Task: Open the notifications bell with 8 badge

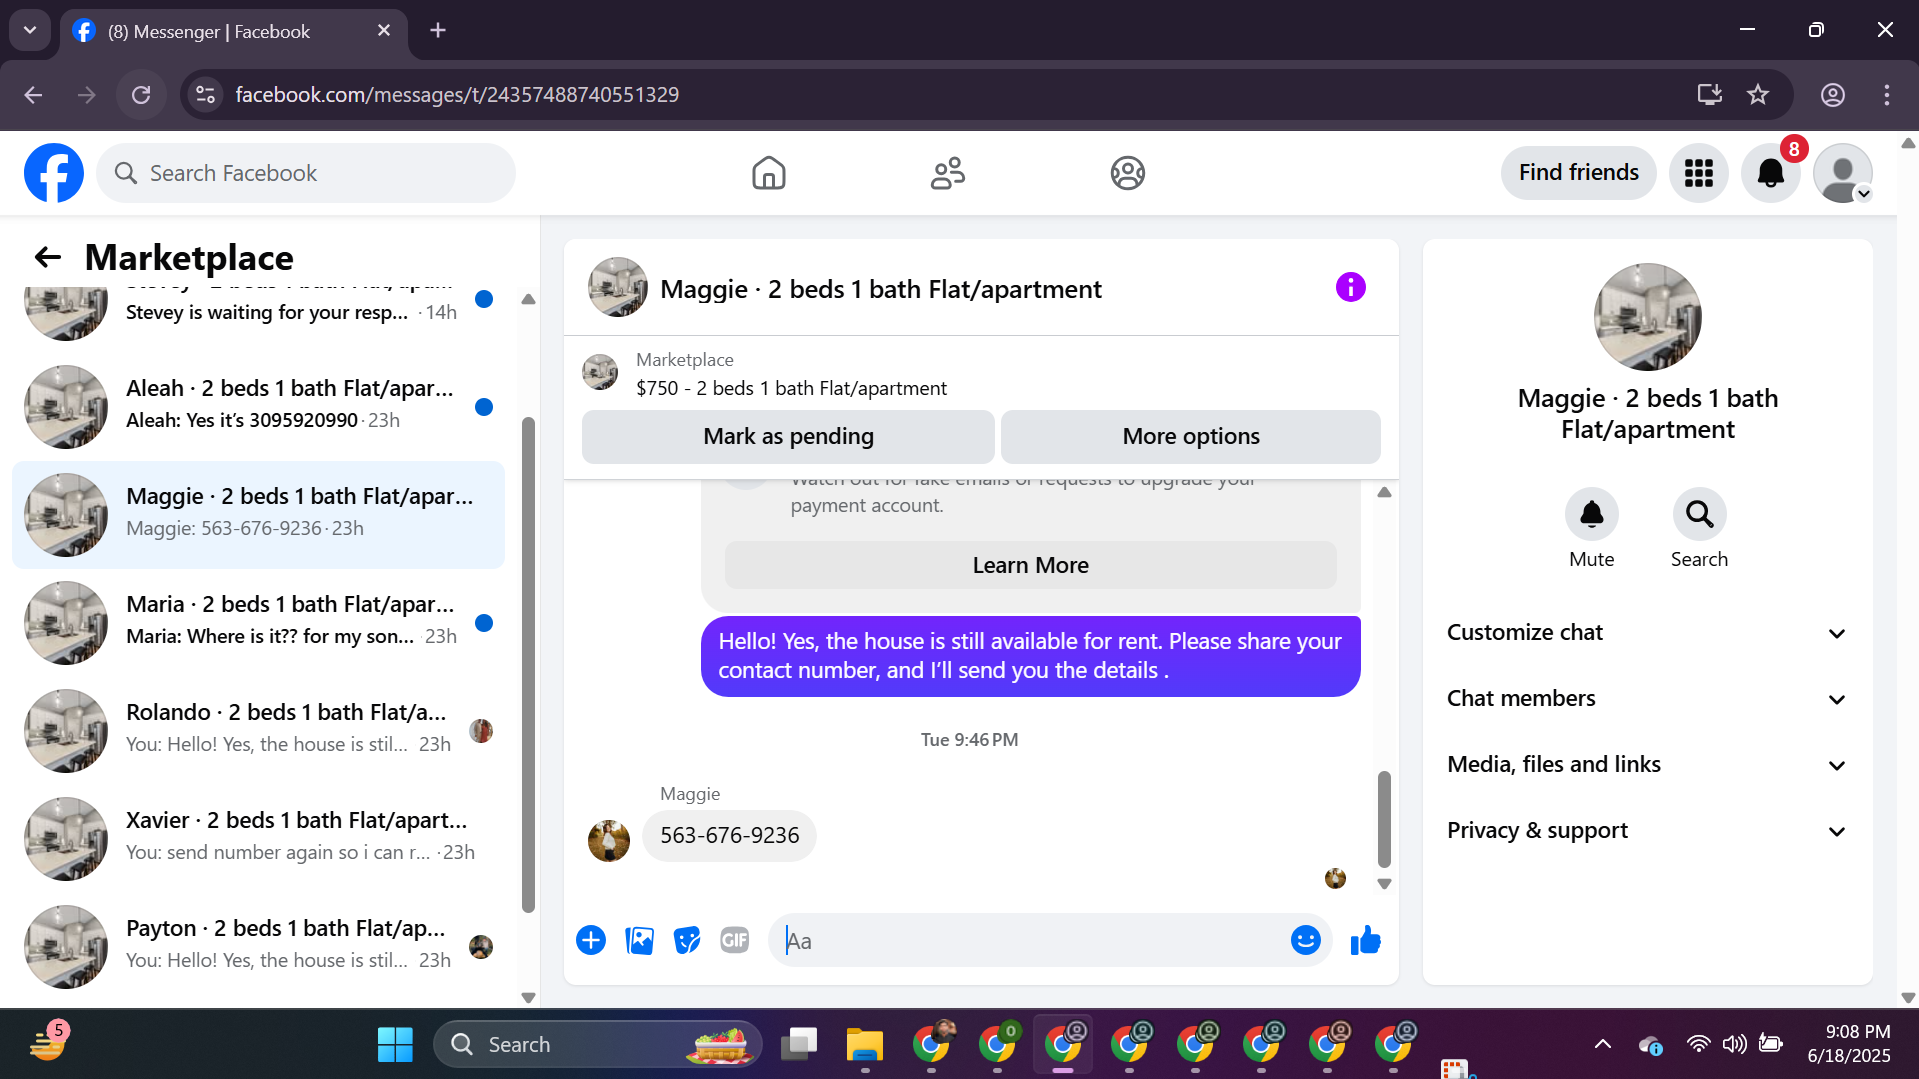Action: click(1770, 173)
